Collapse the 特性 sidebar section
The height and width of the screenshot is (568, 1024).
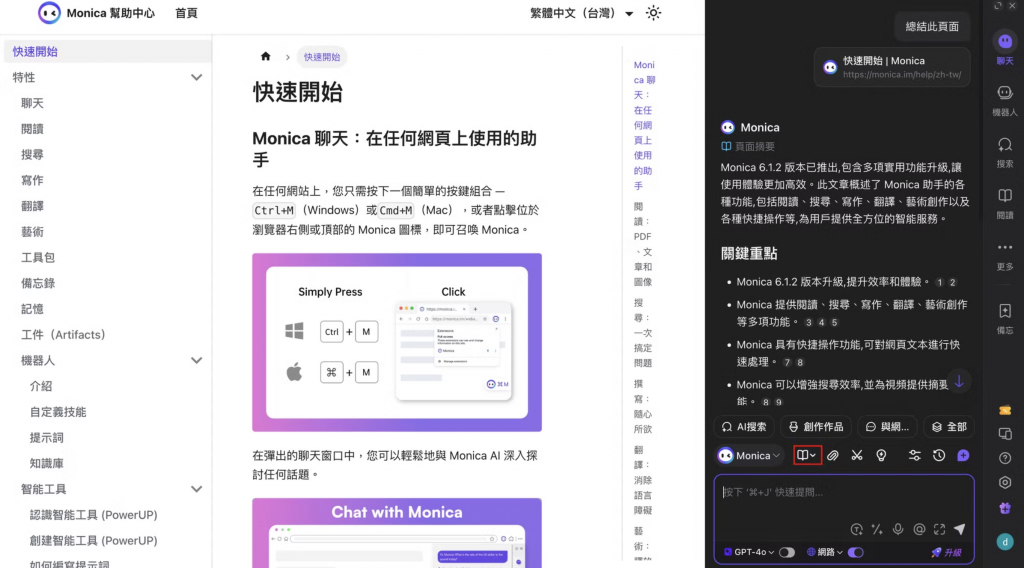196,77
